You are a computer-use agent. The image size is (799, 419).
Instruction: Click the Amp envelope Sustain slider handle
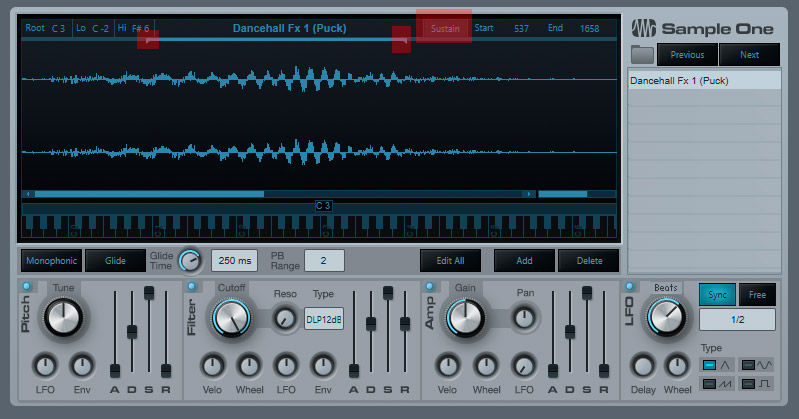coord(587,294)
